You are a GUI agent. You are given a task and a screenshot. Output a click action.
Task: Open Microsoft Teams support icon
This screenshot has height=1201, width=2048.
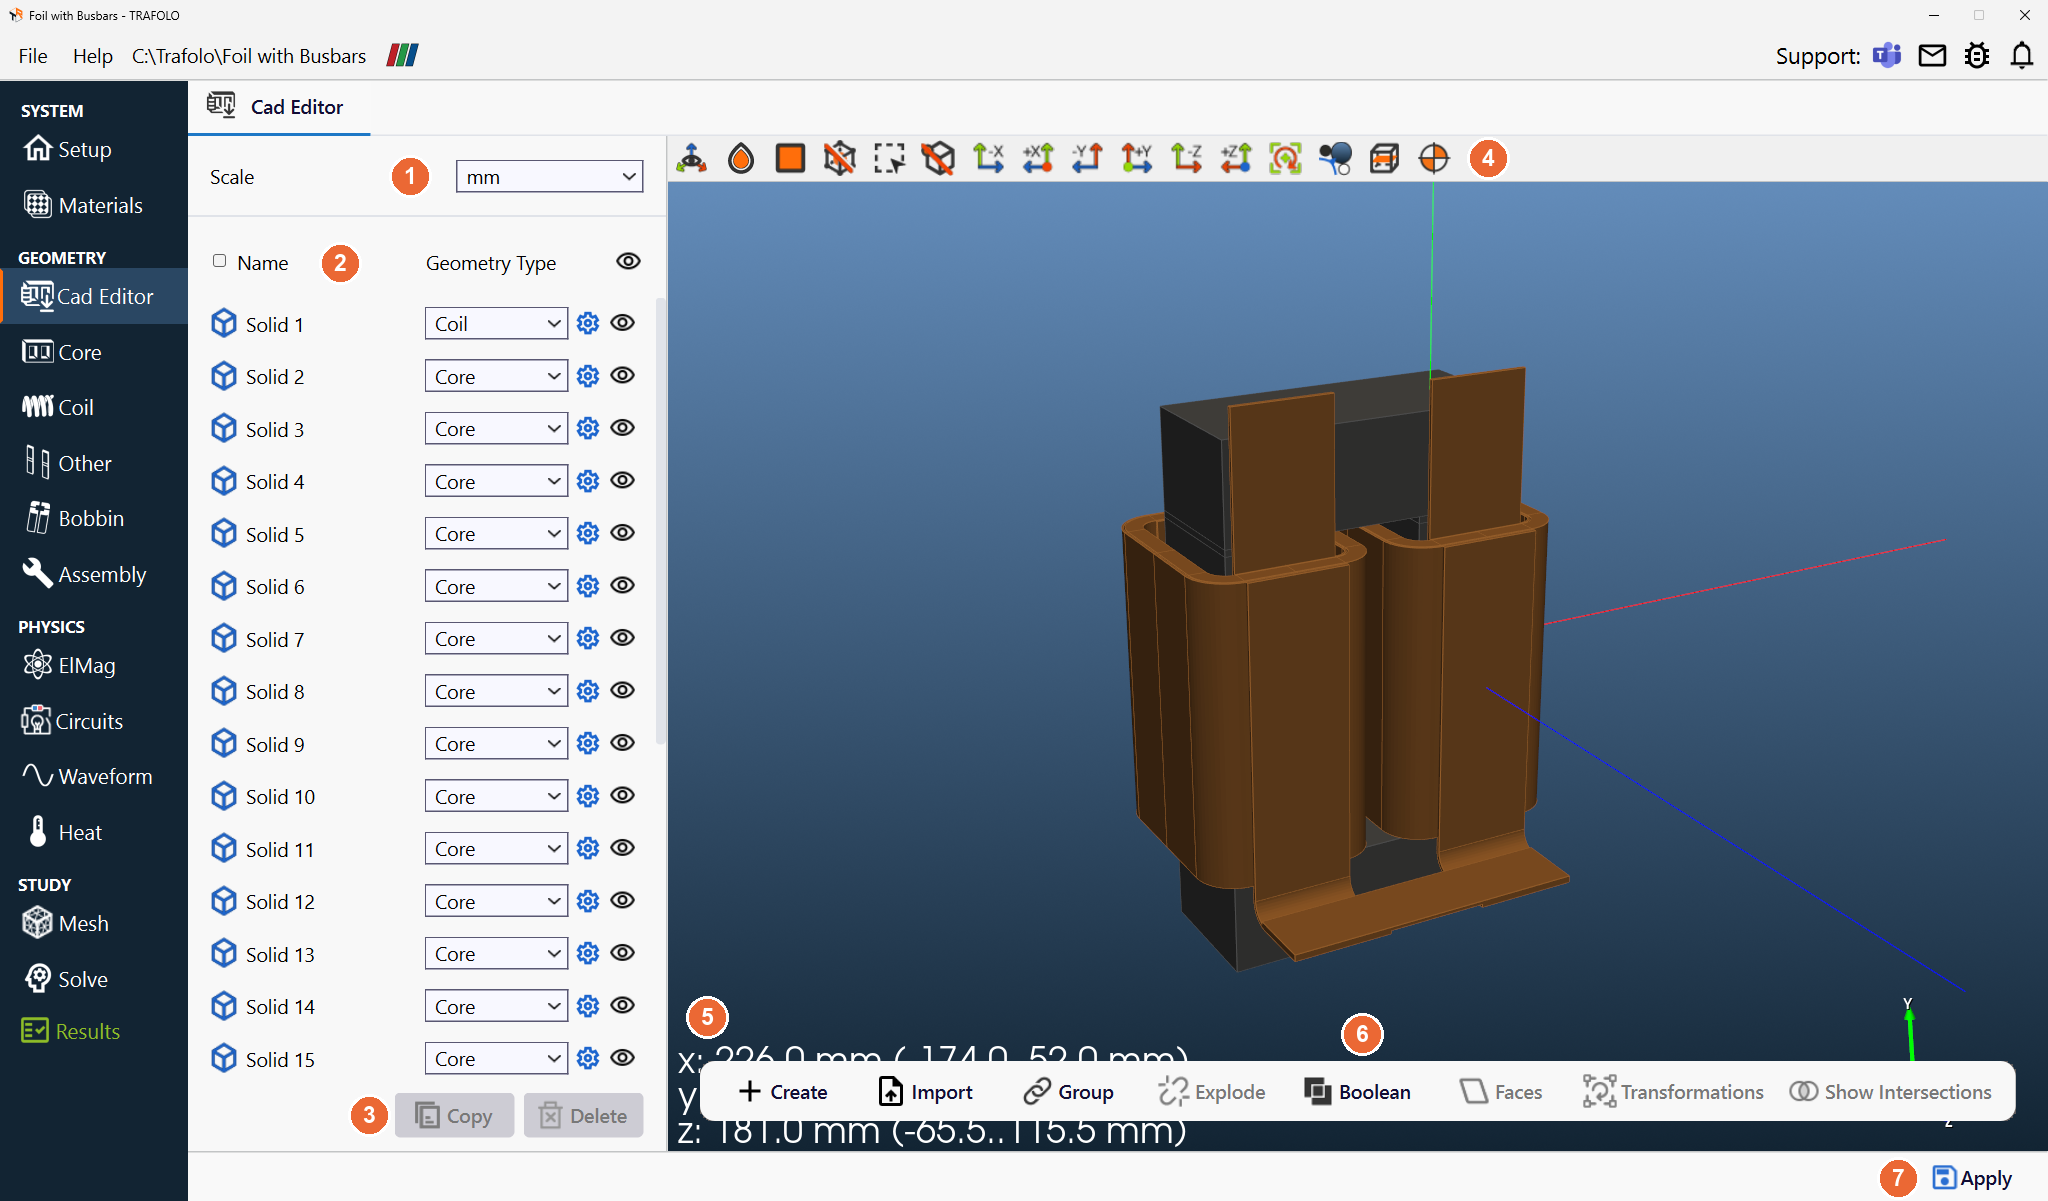click(1887, 55)
